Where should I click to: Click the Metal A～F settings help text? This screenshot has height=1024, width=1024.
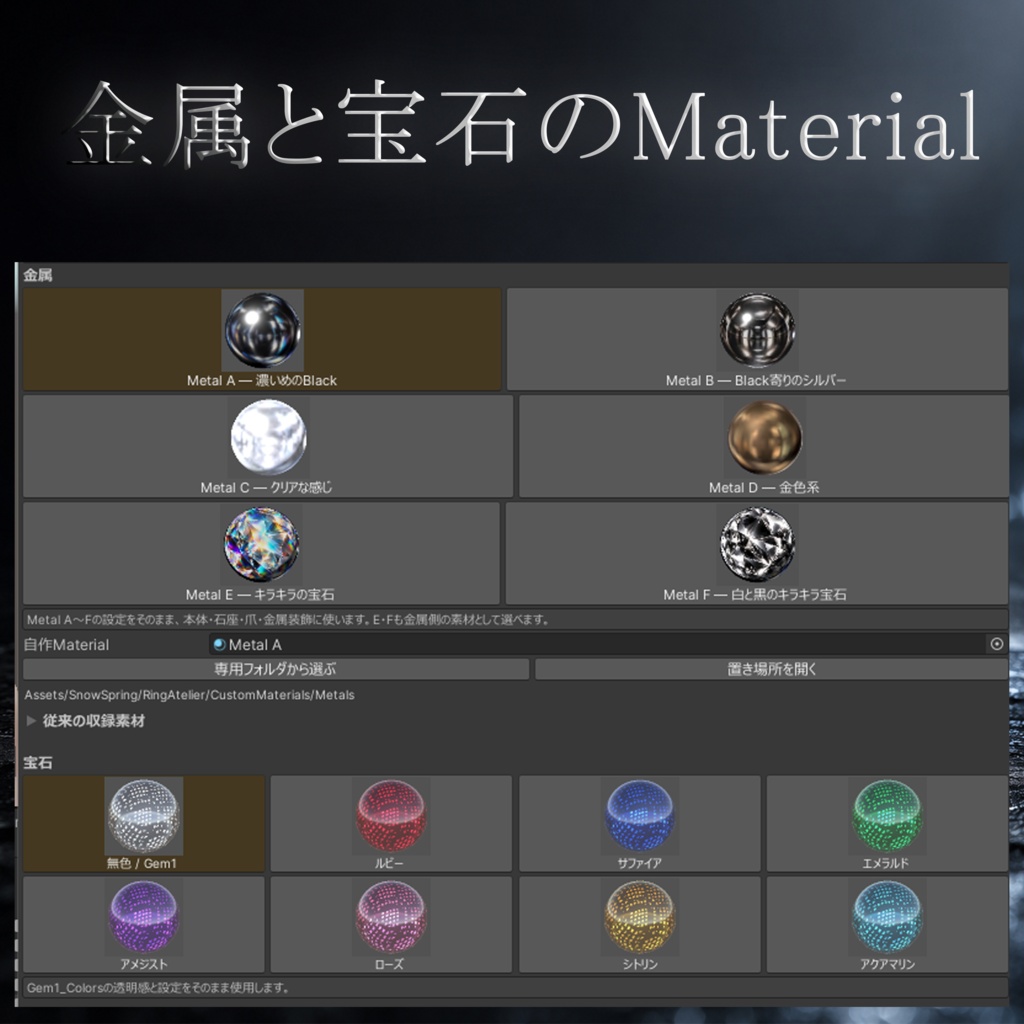pyautogui.click(x=288, y=619)
